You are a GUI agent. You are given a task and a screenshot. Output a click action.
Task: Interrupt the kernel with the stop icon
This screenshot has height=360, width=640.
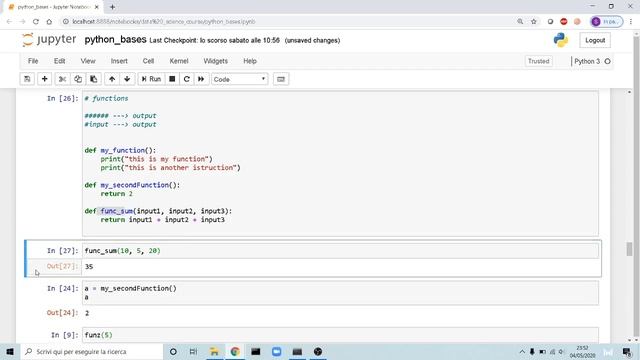[172, 79]
